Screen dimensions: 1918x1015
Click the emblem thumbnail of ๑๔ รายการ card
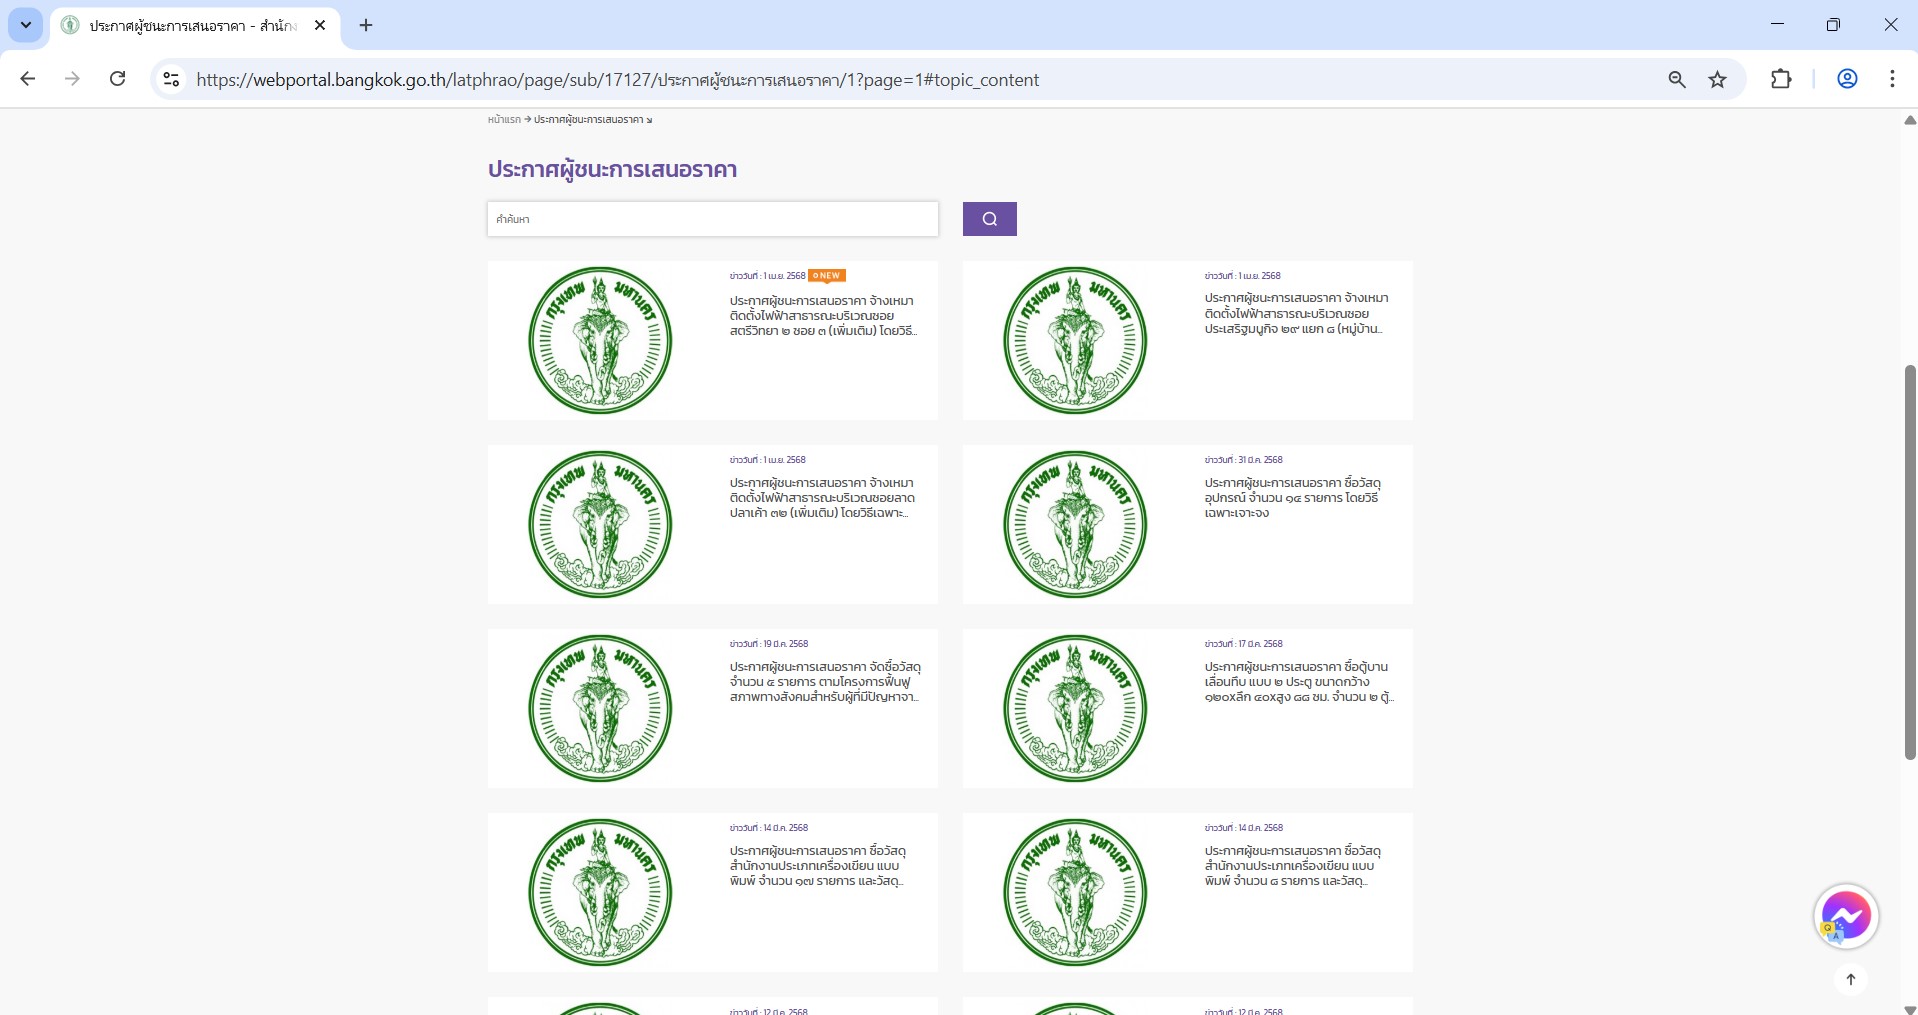[x=1075, y=524]
